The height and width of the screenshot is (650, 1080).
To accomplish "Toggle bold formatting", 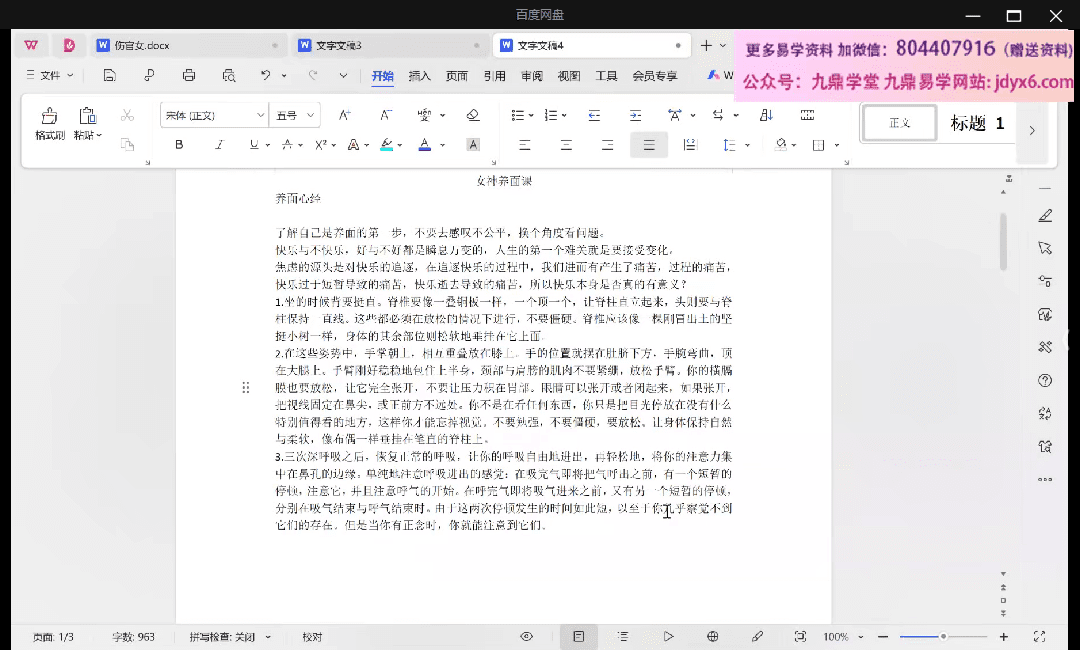I will (x=179, y=145).
